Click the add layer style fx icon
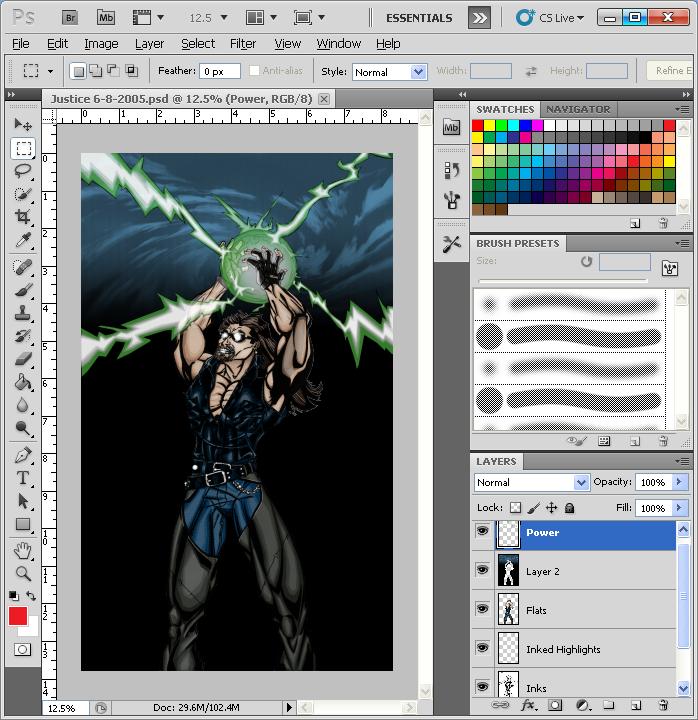The height and width of the screenshot is (720, 698). click(528, 705)
